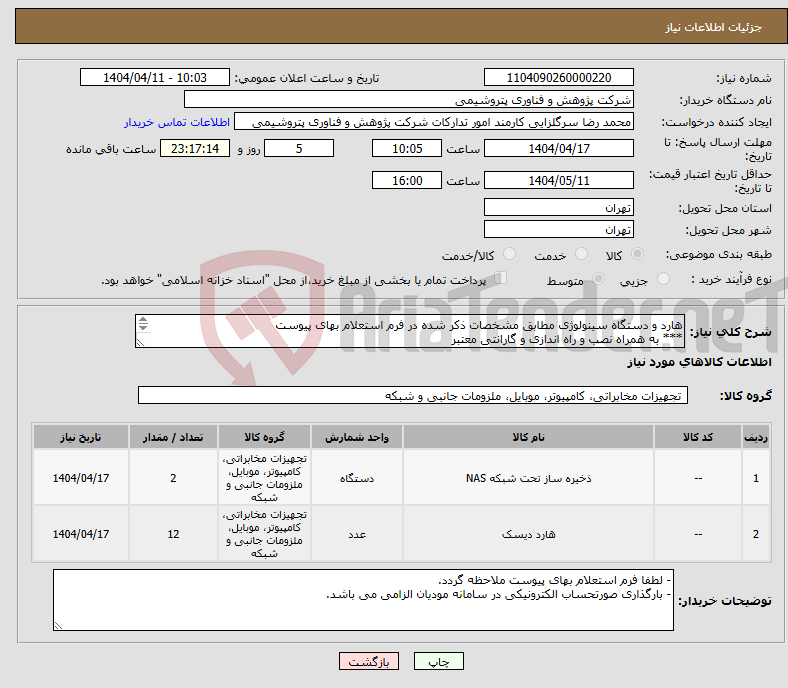Click the quantity 12 cell
The image size is (788, 688).
point(173,534)
